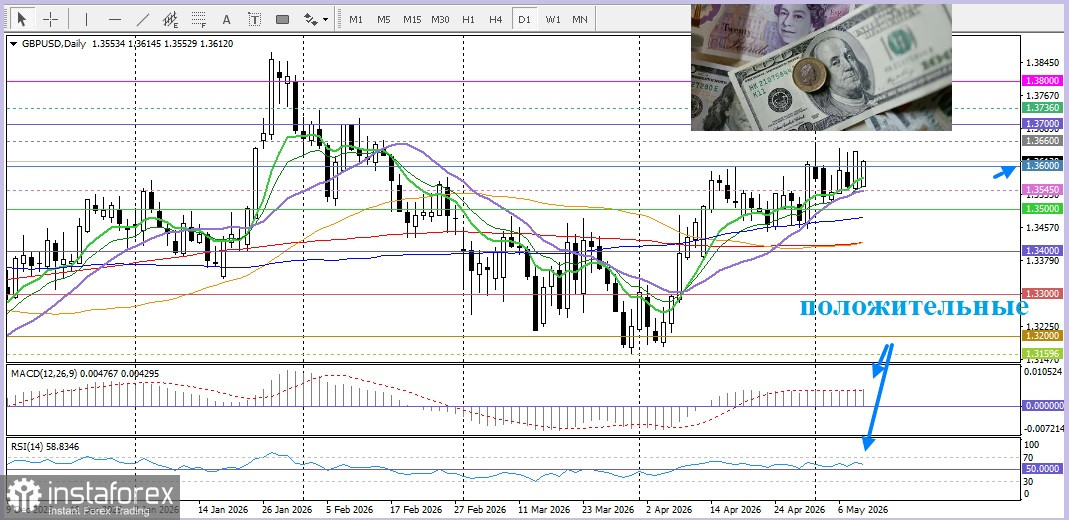The image size is (1069, 520).
Task: Toggle the H4 timeframe button
Action: click(x=496, y=19)
